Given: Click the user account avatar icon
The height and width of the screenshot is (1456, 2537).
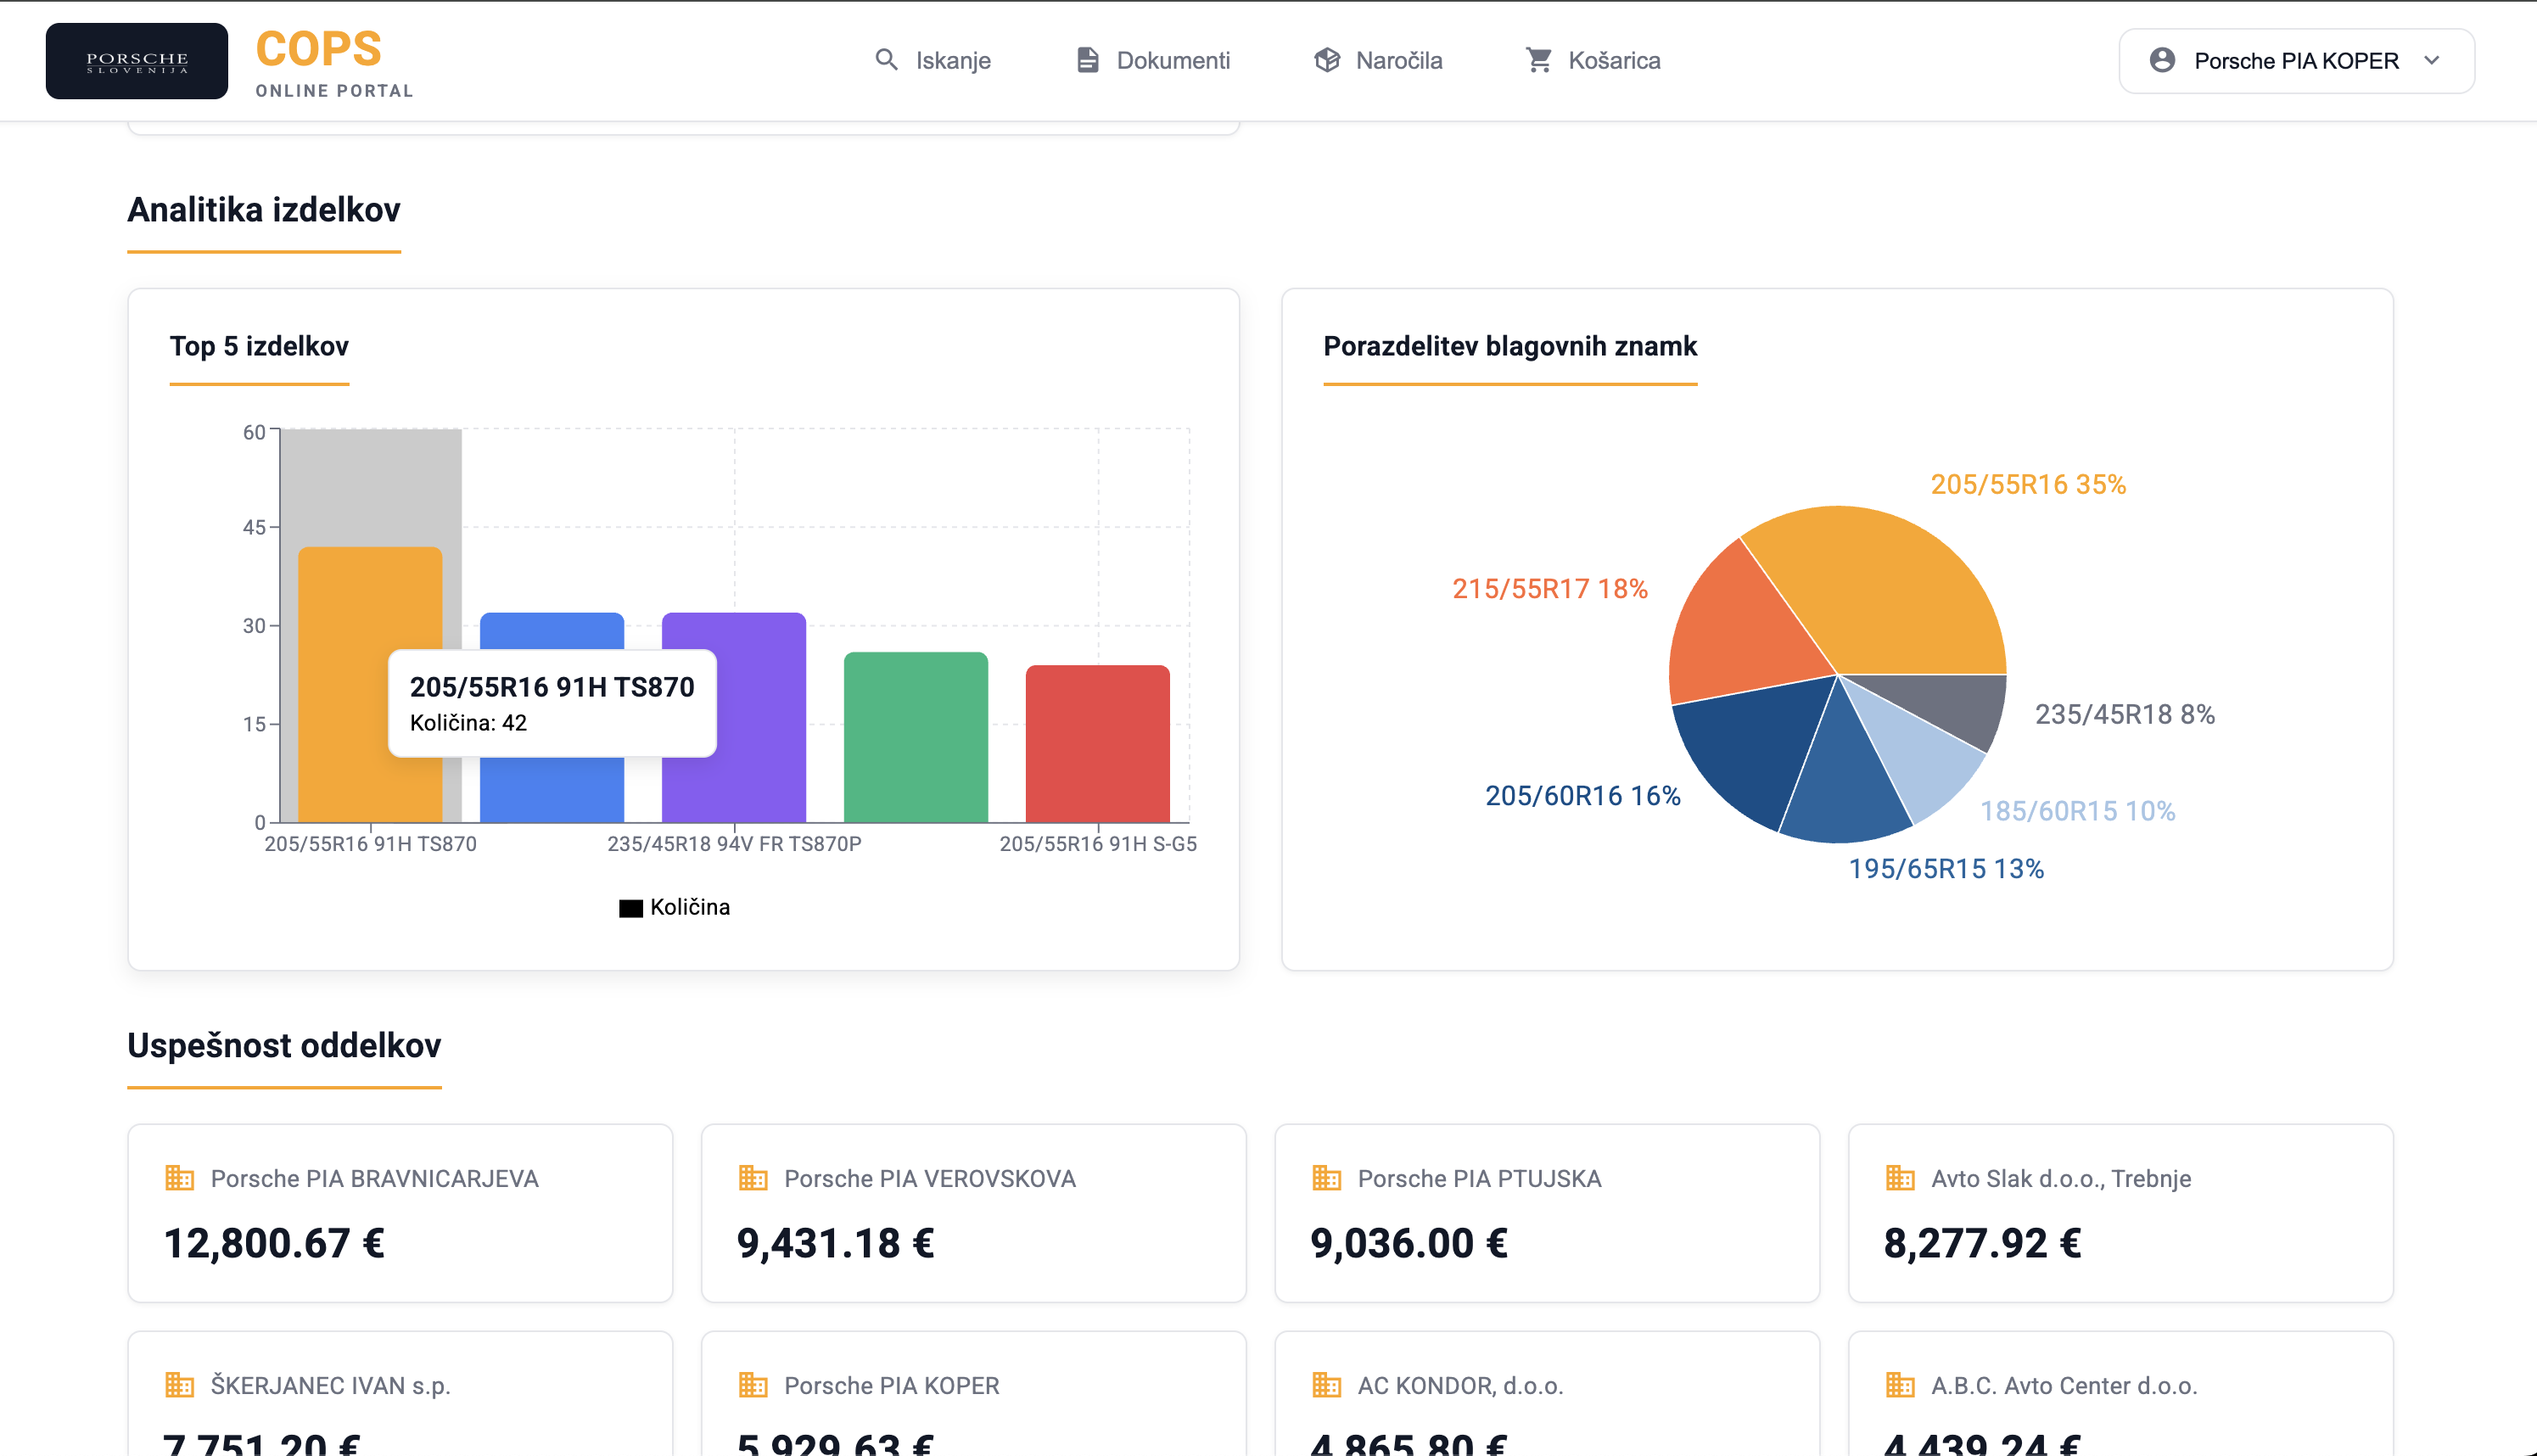Looking at the screenshot, I should click(2162, 60).
